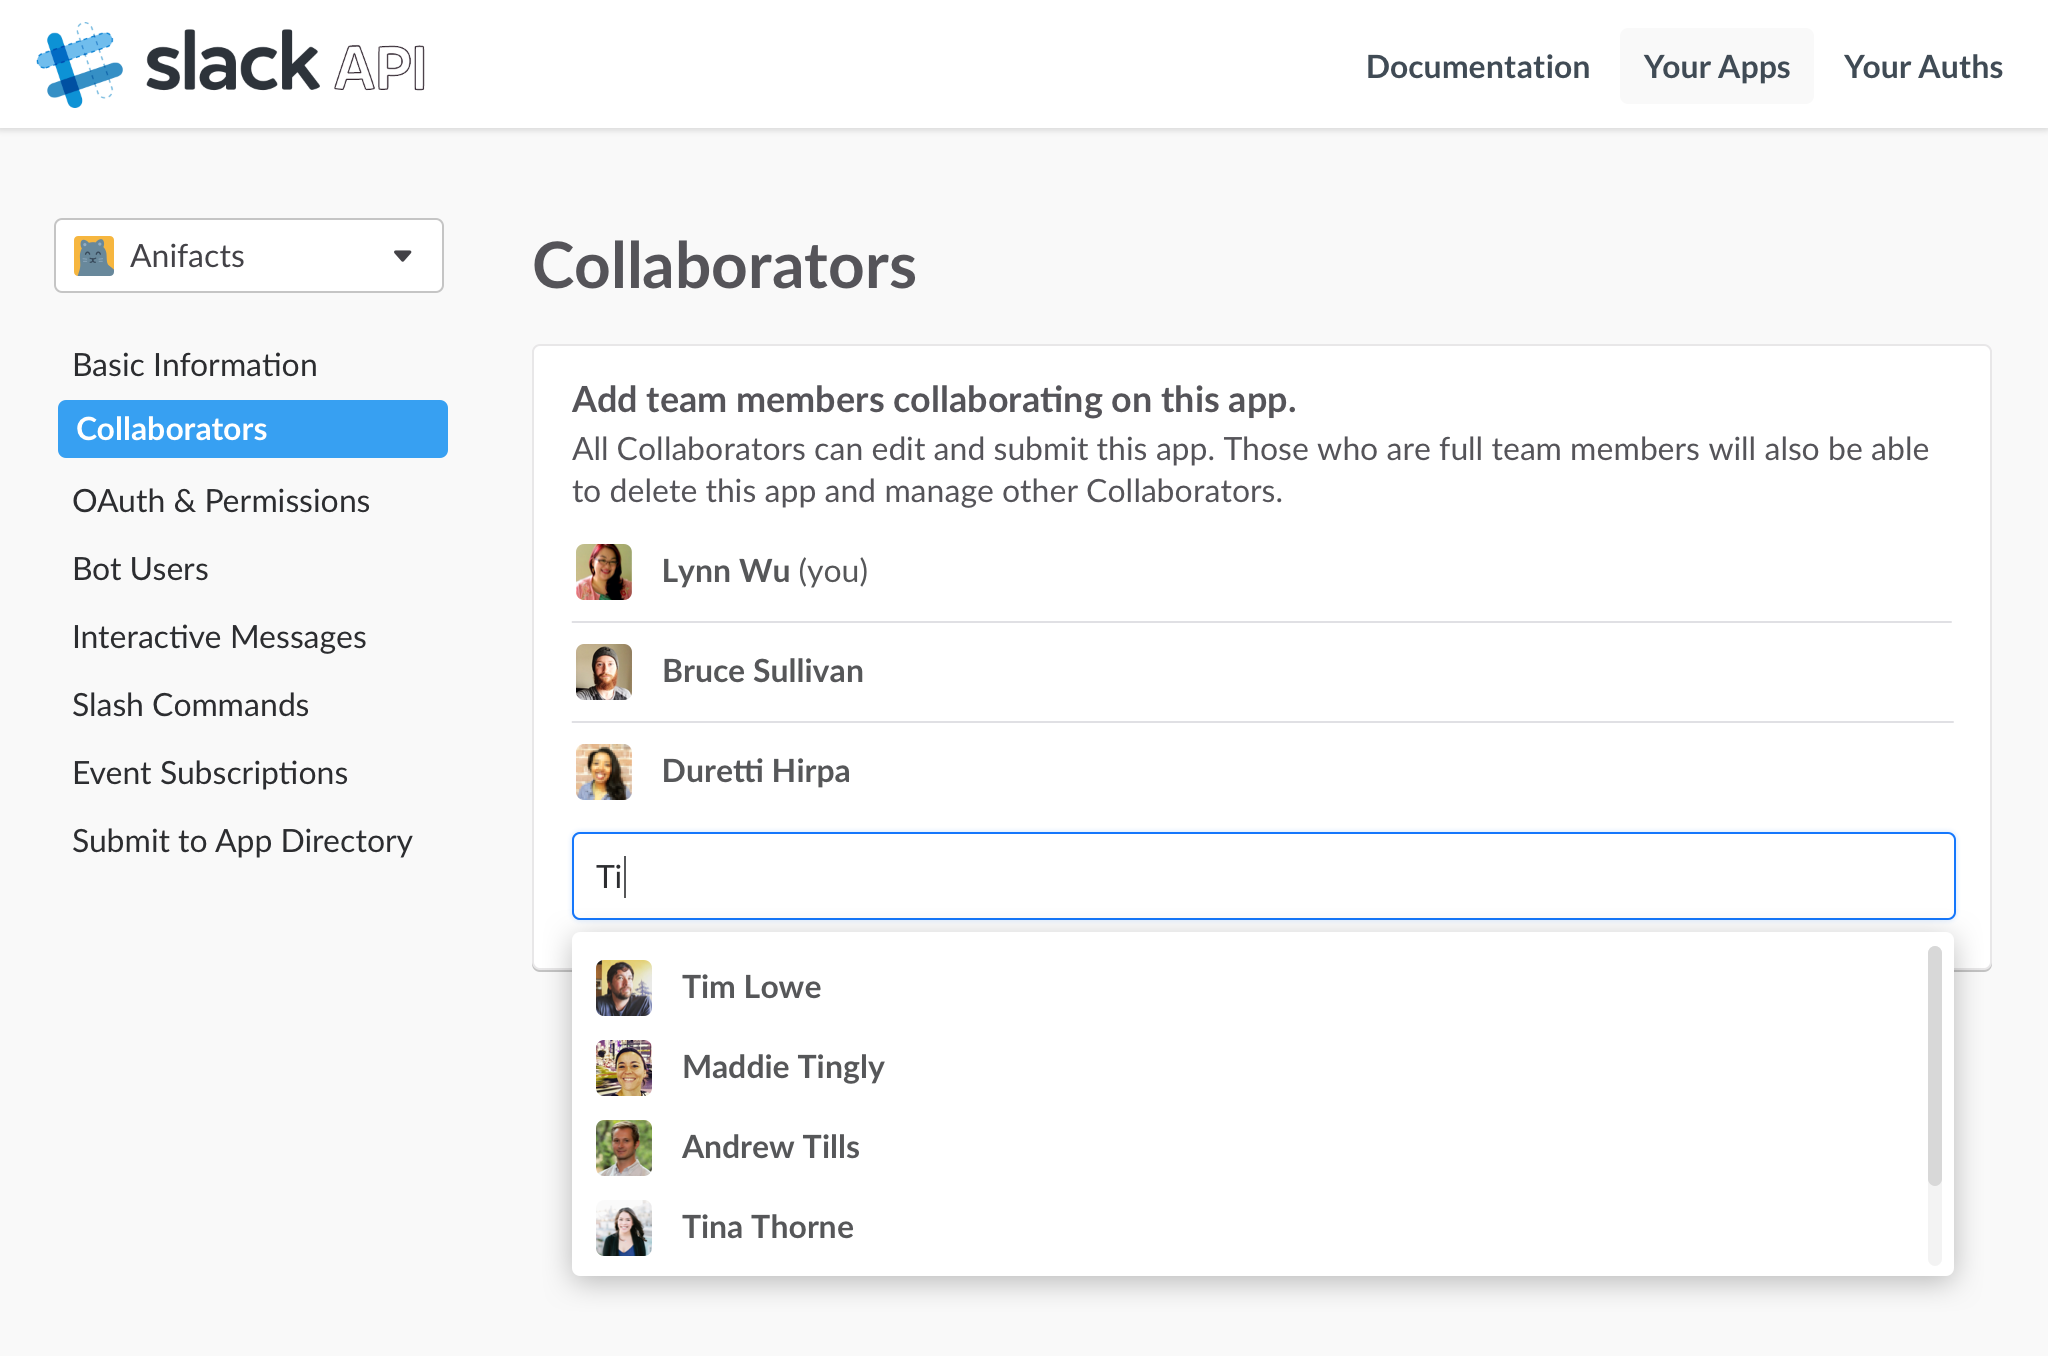The width and height of the screenshot is (2048, 1356).
Task: Open the Your Apps tab
Action: click(x=1716, y=67)
